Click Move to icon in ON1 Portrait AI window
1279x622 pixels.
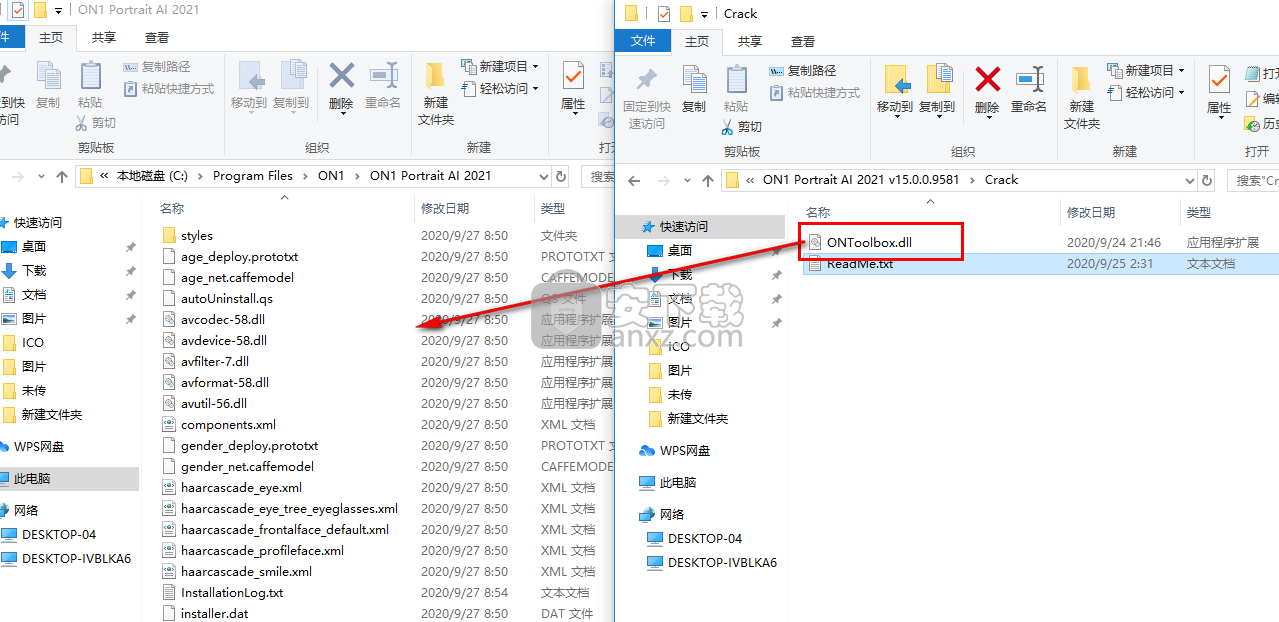tap(249, 76)
